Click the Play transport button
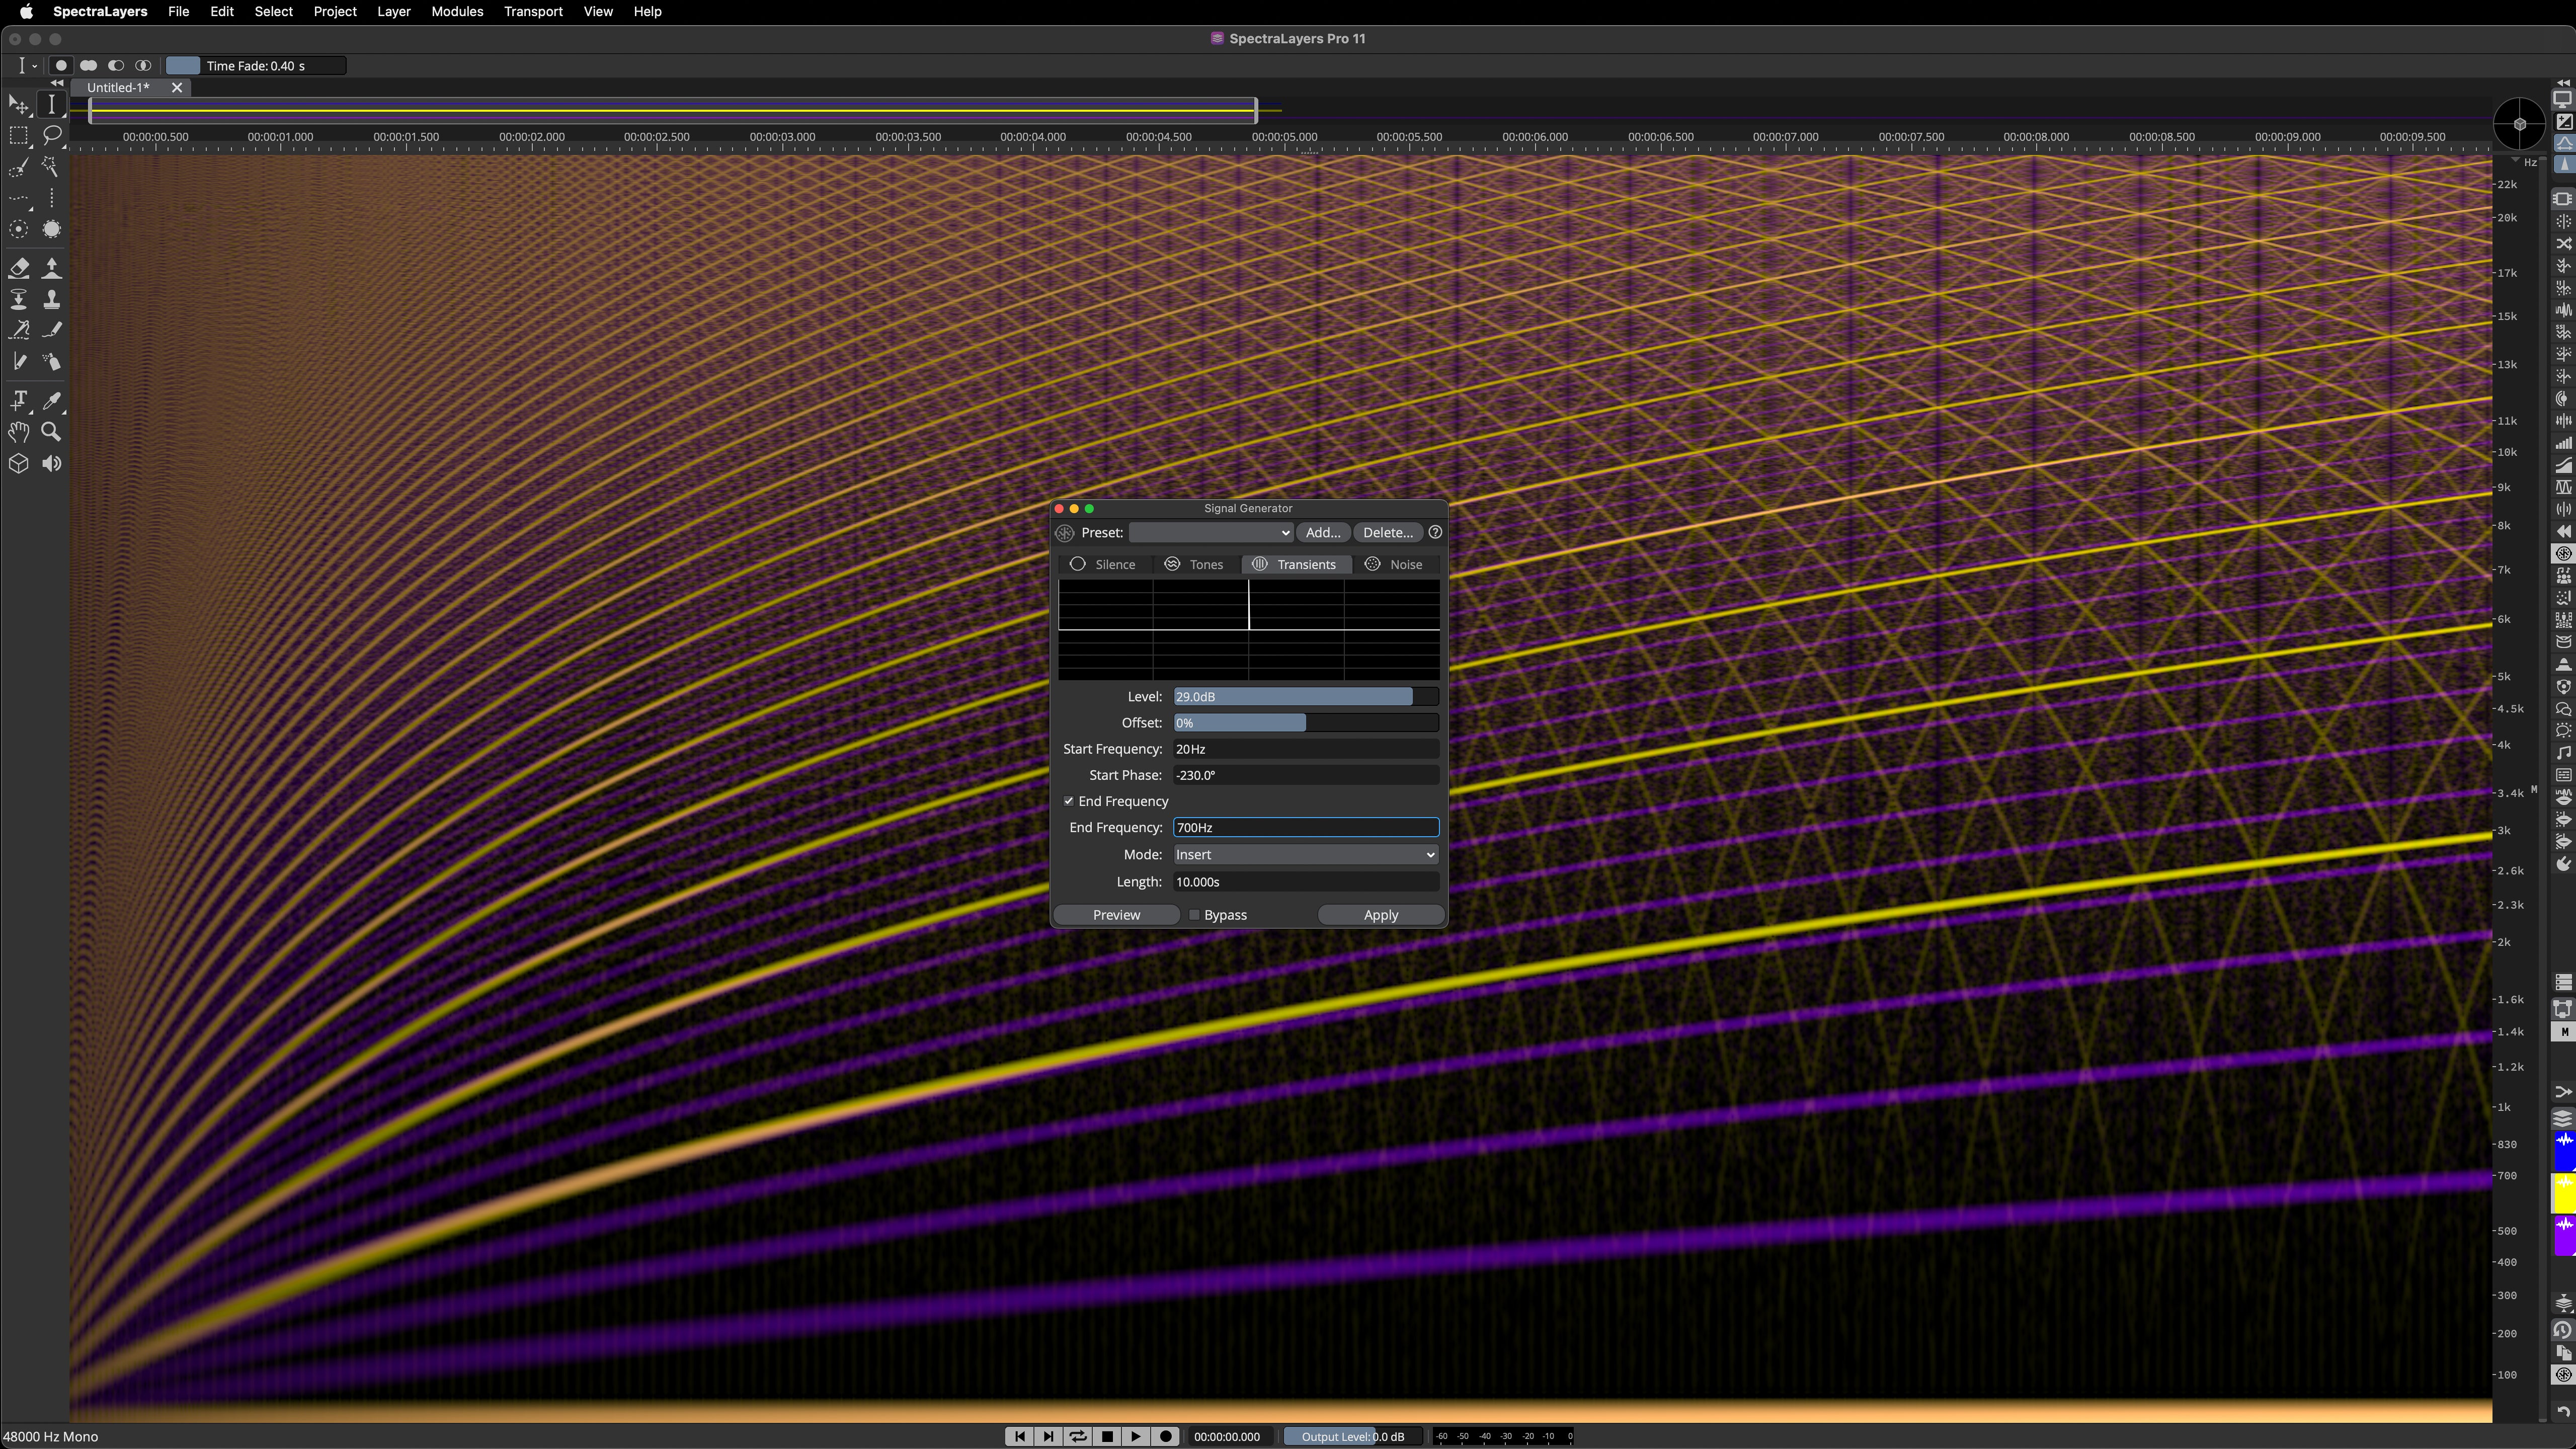The height and width of the screenshot is (1449, 2576). pyautogui.click(x=1136, y=1436)
